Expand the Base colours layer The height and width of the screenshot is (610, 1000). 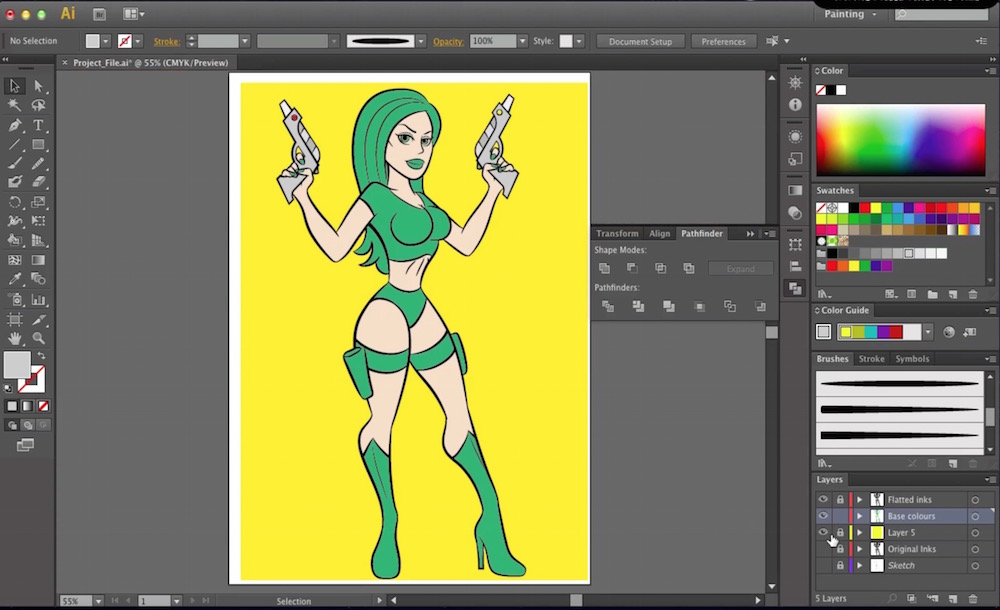[x=860, y=516]
